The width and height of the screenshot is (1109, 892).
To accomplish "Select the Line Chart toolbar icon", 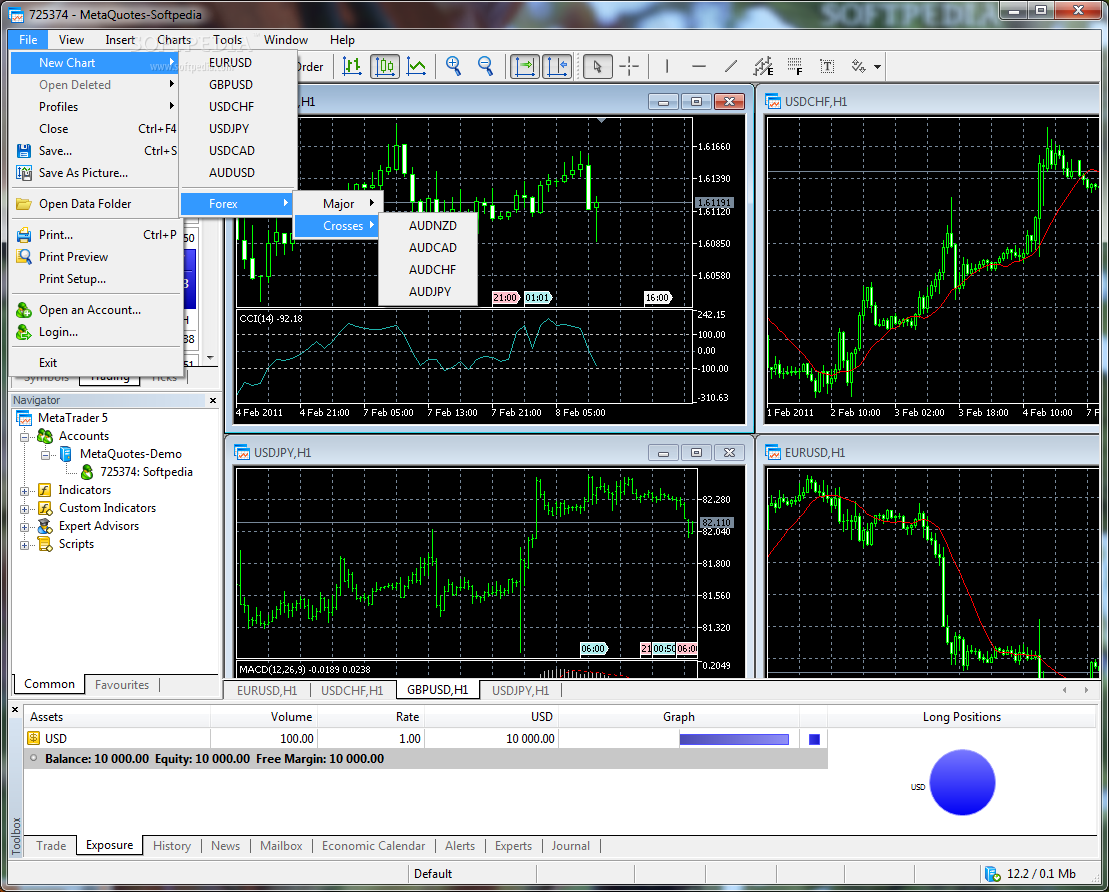I will (x=417, y=66).
